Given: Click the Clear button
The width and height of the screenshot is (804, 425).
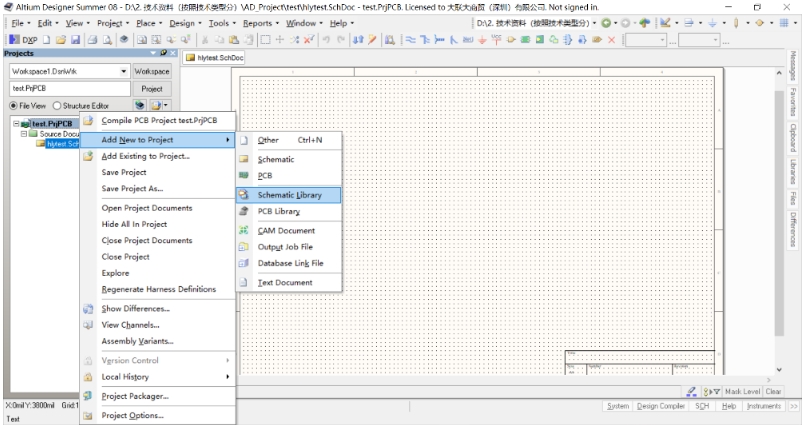Looking at the screenshot, I should 773,392.
